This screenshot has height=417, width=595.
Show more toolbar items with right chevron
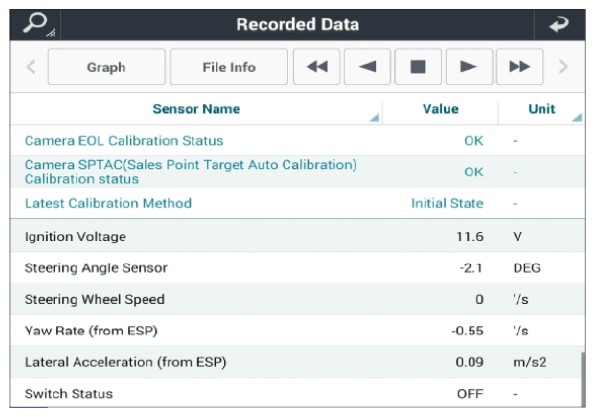(564, 67)
